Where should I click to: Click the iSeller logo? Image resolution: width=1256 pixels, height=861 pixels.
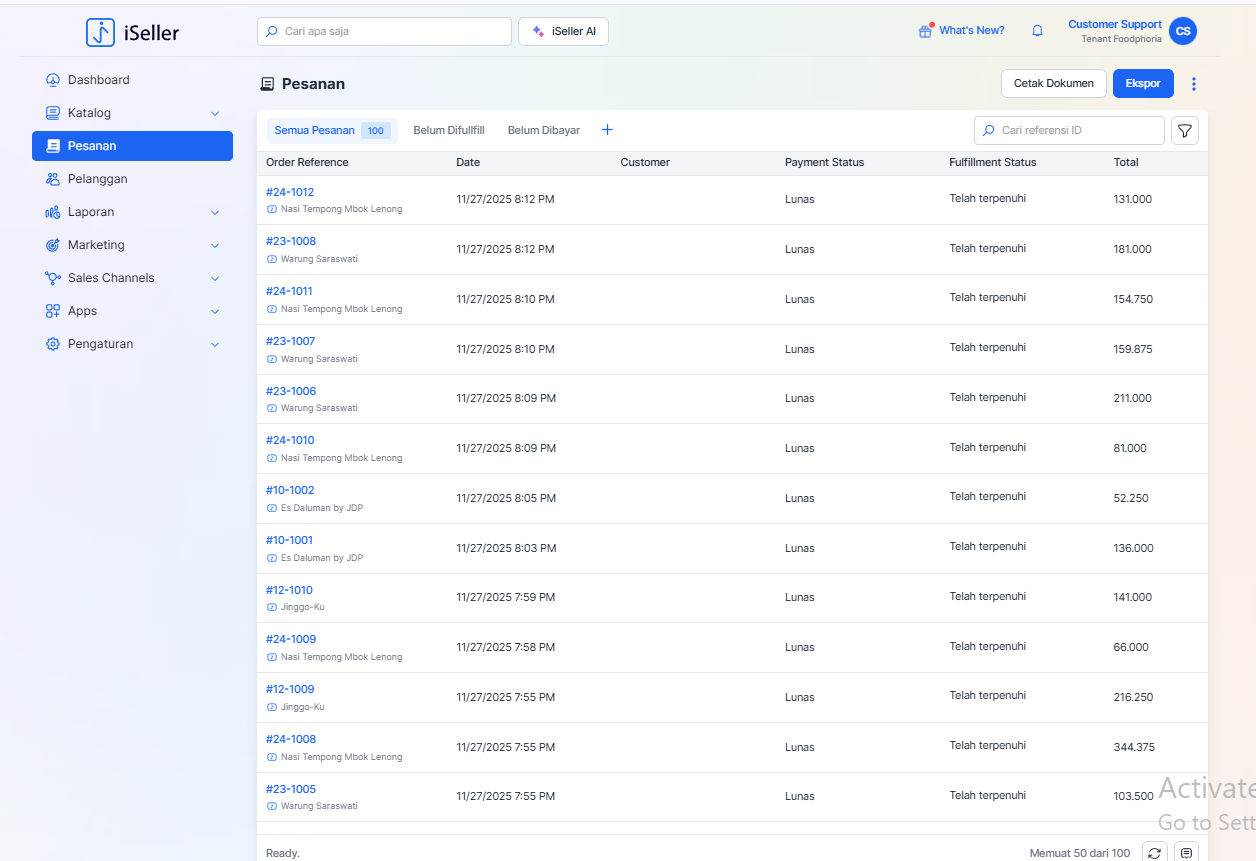pyautogui.click(x=132, y=32)
